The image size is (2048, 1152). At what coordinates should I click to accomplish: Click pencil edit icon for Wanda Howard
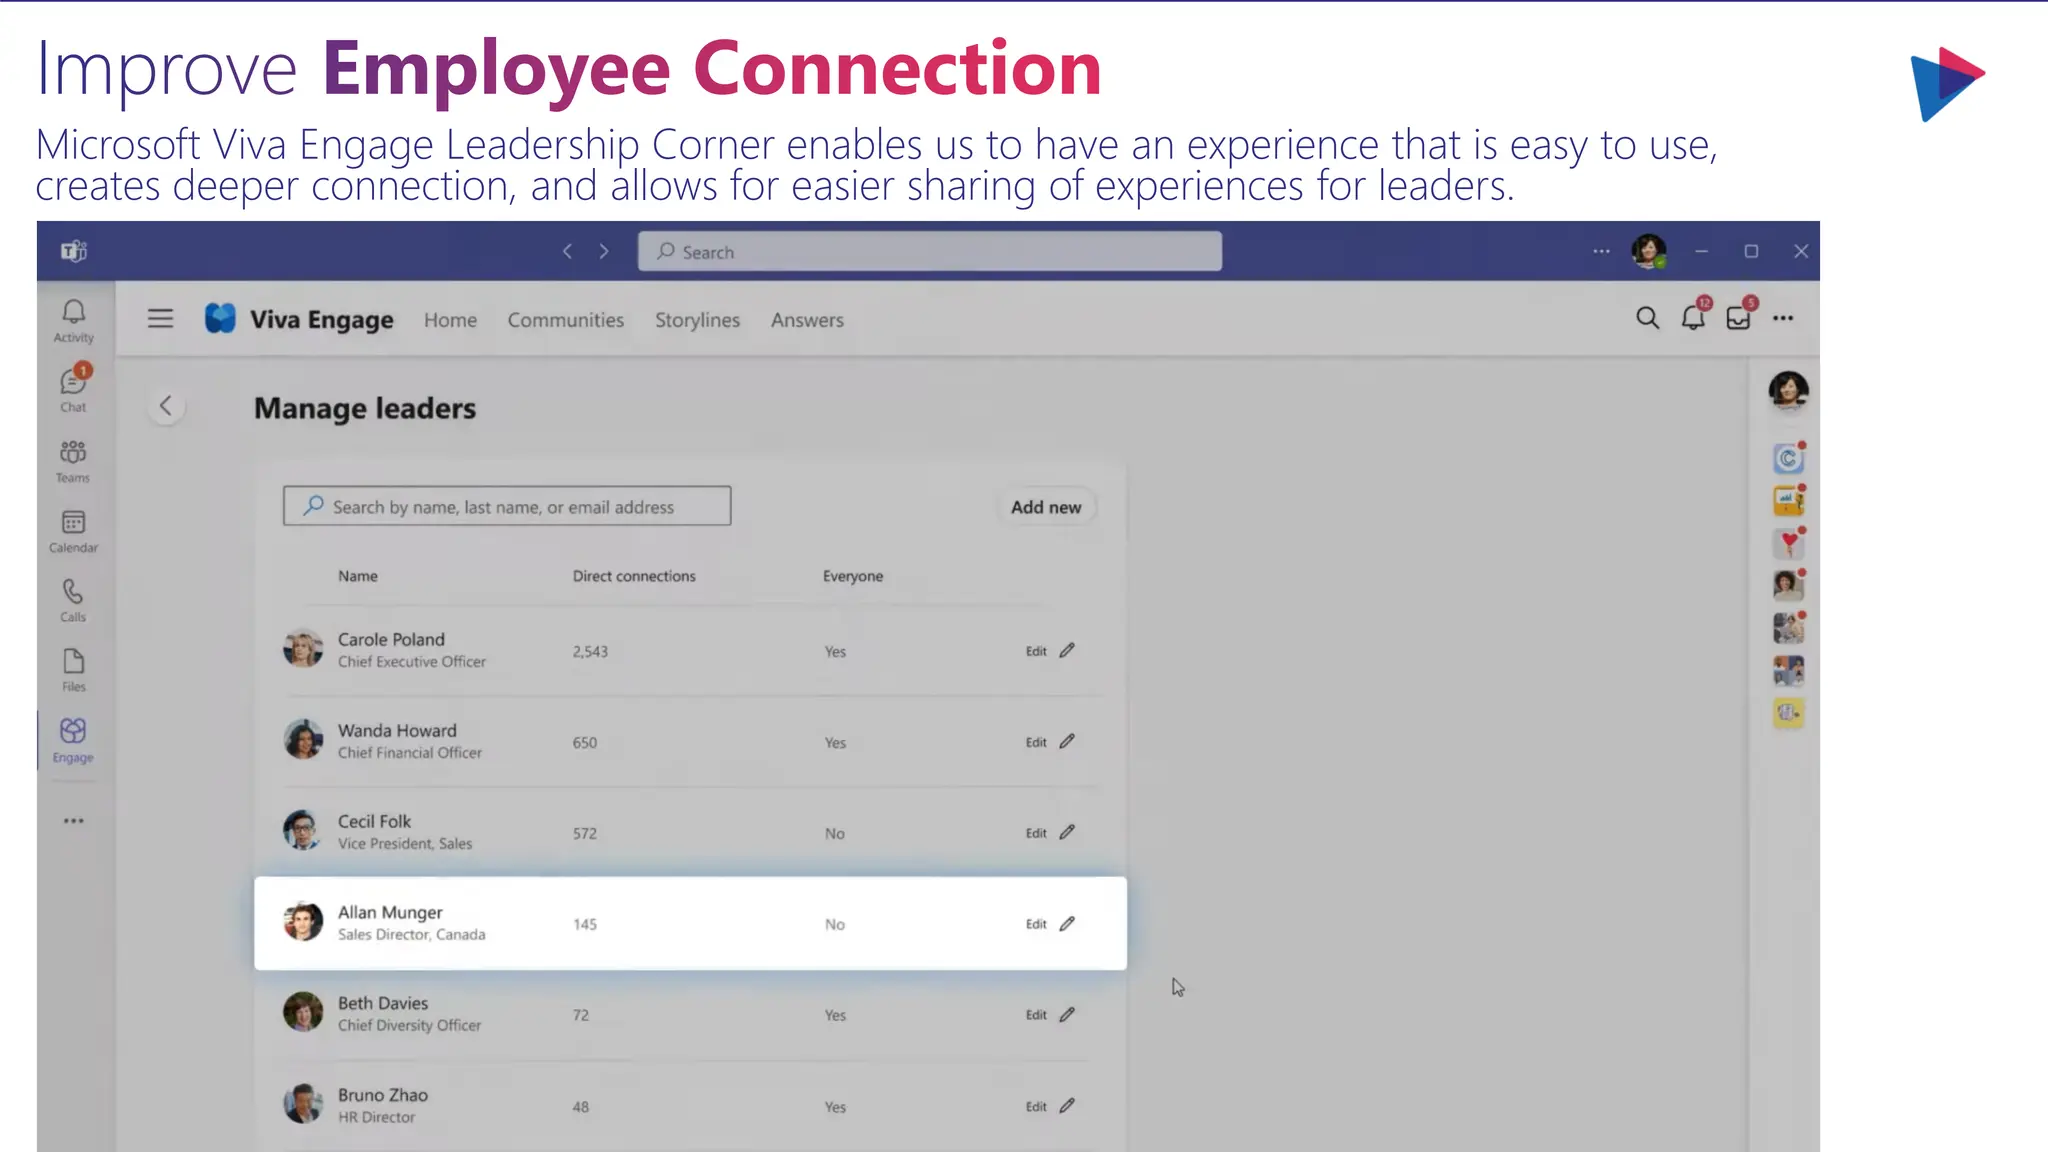pos(1067,741)
